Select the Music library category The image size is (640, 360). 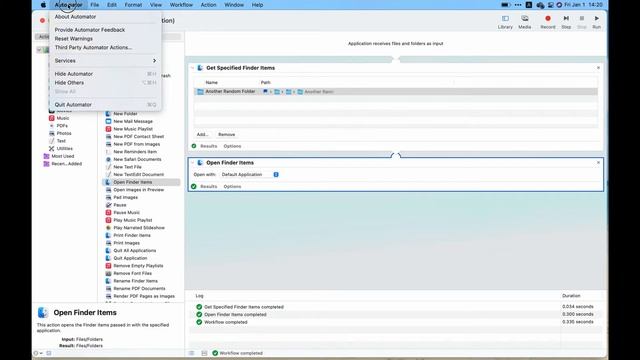click(62, 118)
